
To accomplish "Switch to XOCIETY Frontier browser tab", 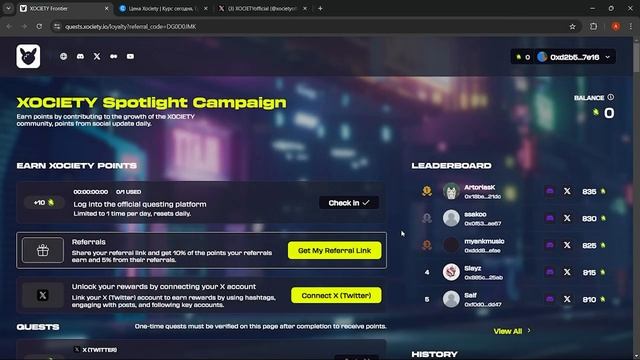I will [x=64, y=9].
